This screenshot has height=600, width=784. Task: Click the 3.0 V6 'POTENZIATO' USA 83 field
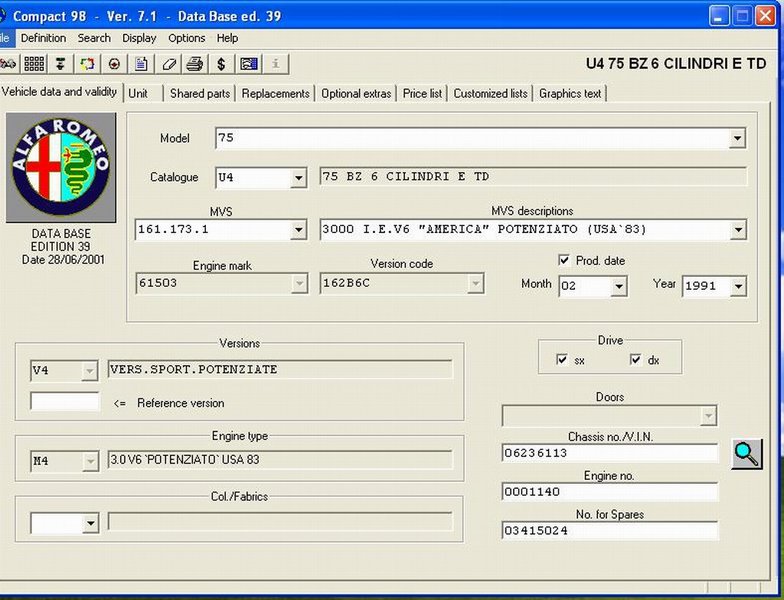pyautogui.click(x=280, y=460)
